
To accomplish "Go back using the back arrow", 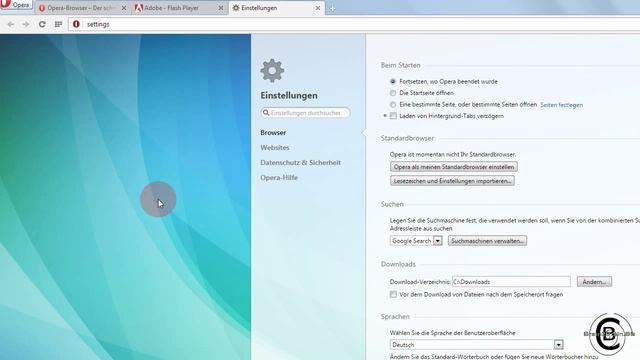I will pyautogui.click(x=11, y=24).
